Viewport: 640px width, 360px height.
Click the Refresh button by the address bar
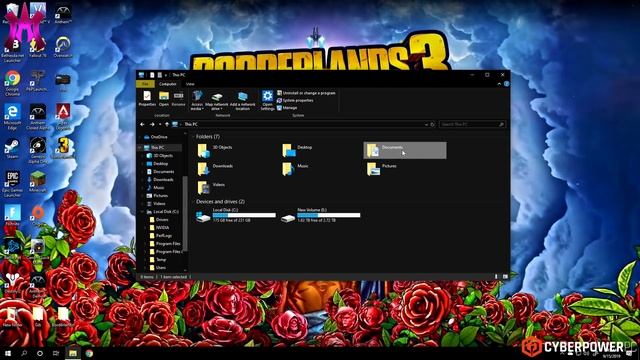click(433, 124)
